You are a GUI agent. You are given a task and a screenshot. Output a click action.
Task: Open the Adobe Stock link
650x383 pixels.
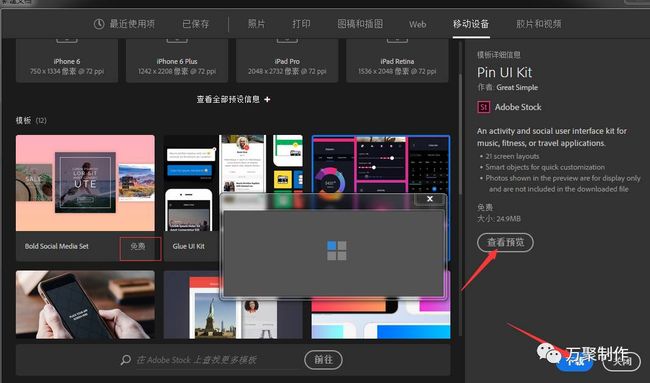point(518,107)
